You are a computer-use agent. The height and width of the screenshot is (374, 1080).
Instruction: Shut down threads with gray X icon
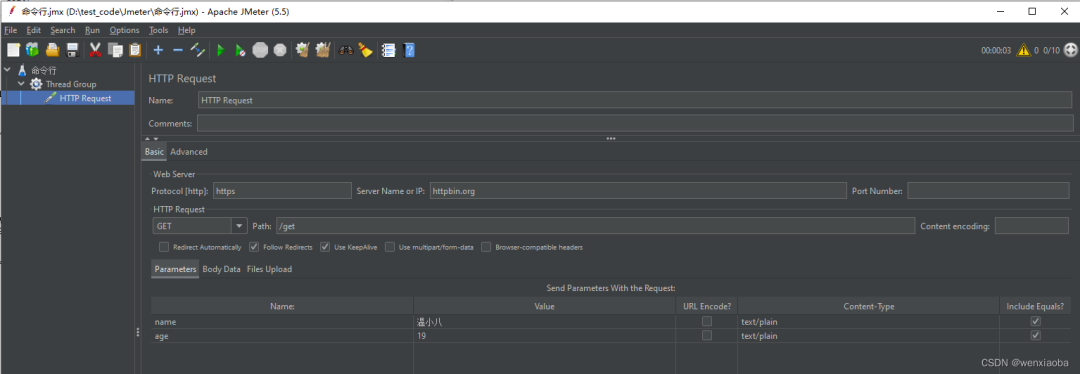280,50
